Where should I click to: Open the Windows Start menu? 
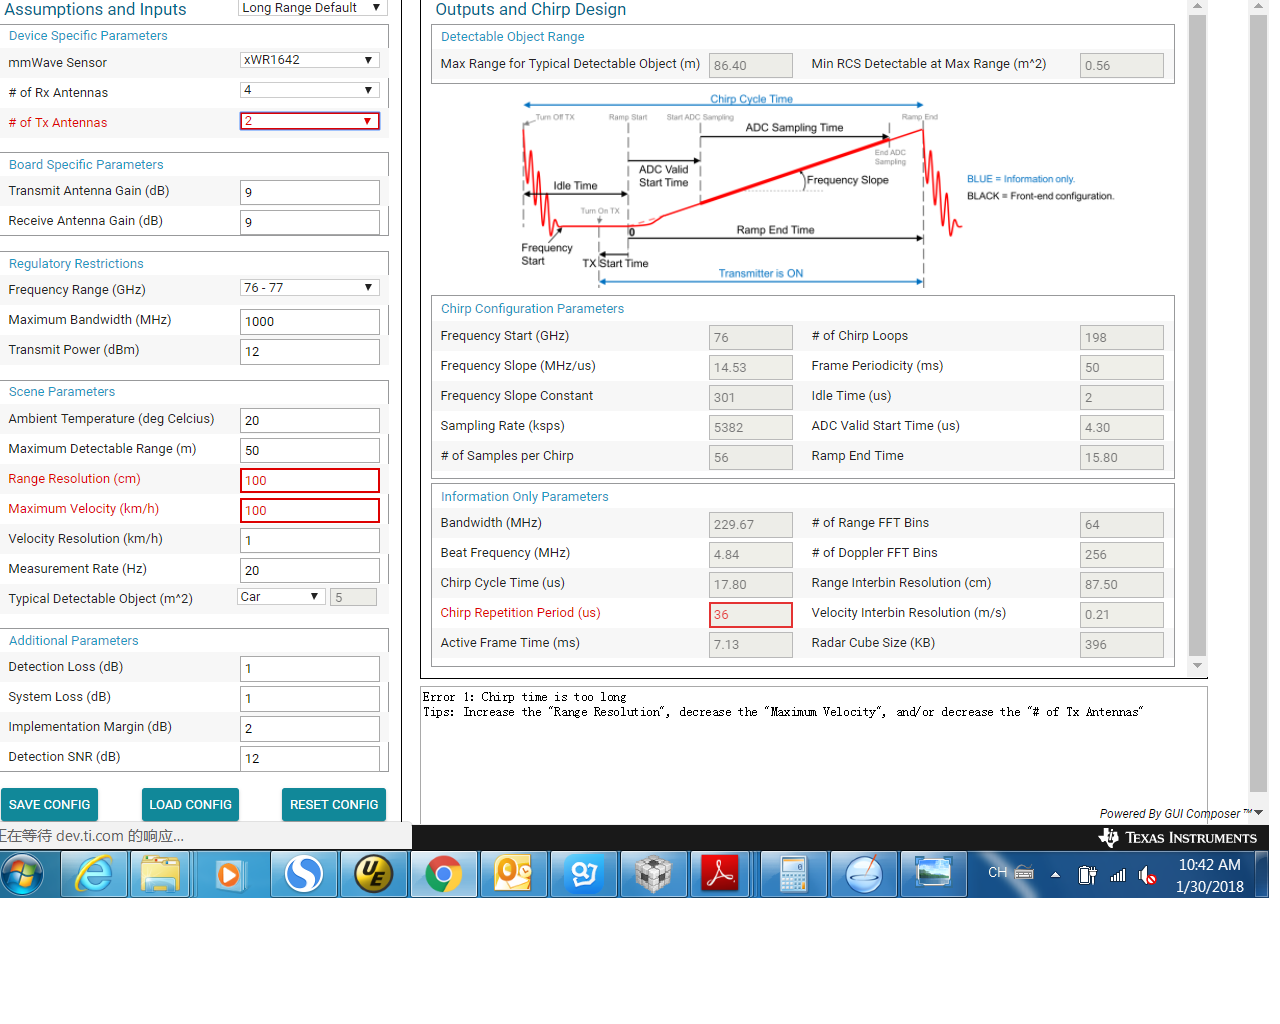[22, 875]
